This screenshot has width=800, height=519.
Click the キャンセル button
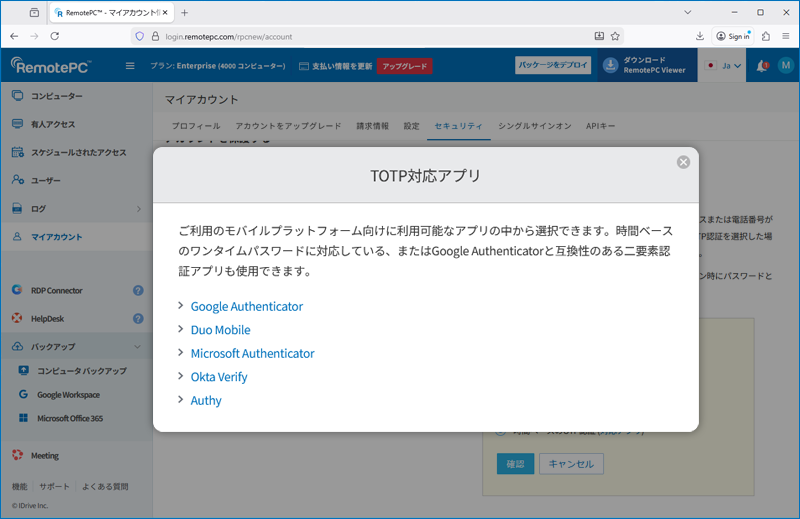click(x=571, y=464)
